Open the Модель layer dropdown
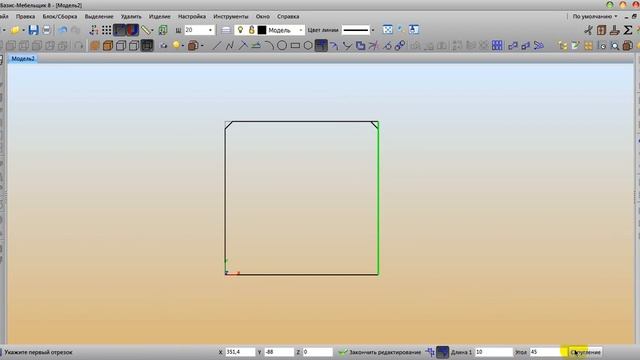The width and height of the screenshot is (640, 360). [301, 30]
